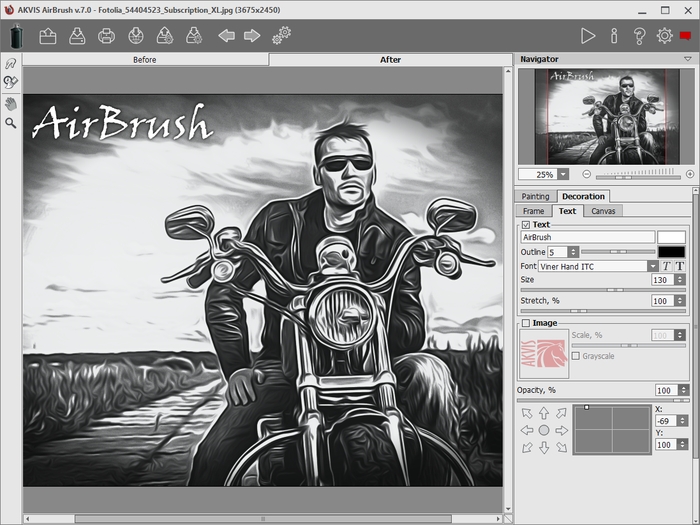Adjust the Y position stepper

point(682,444)
